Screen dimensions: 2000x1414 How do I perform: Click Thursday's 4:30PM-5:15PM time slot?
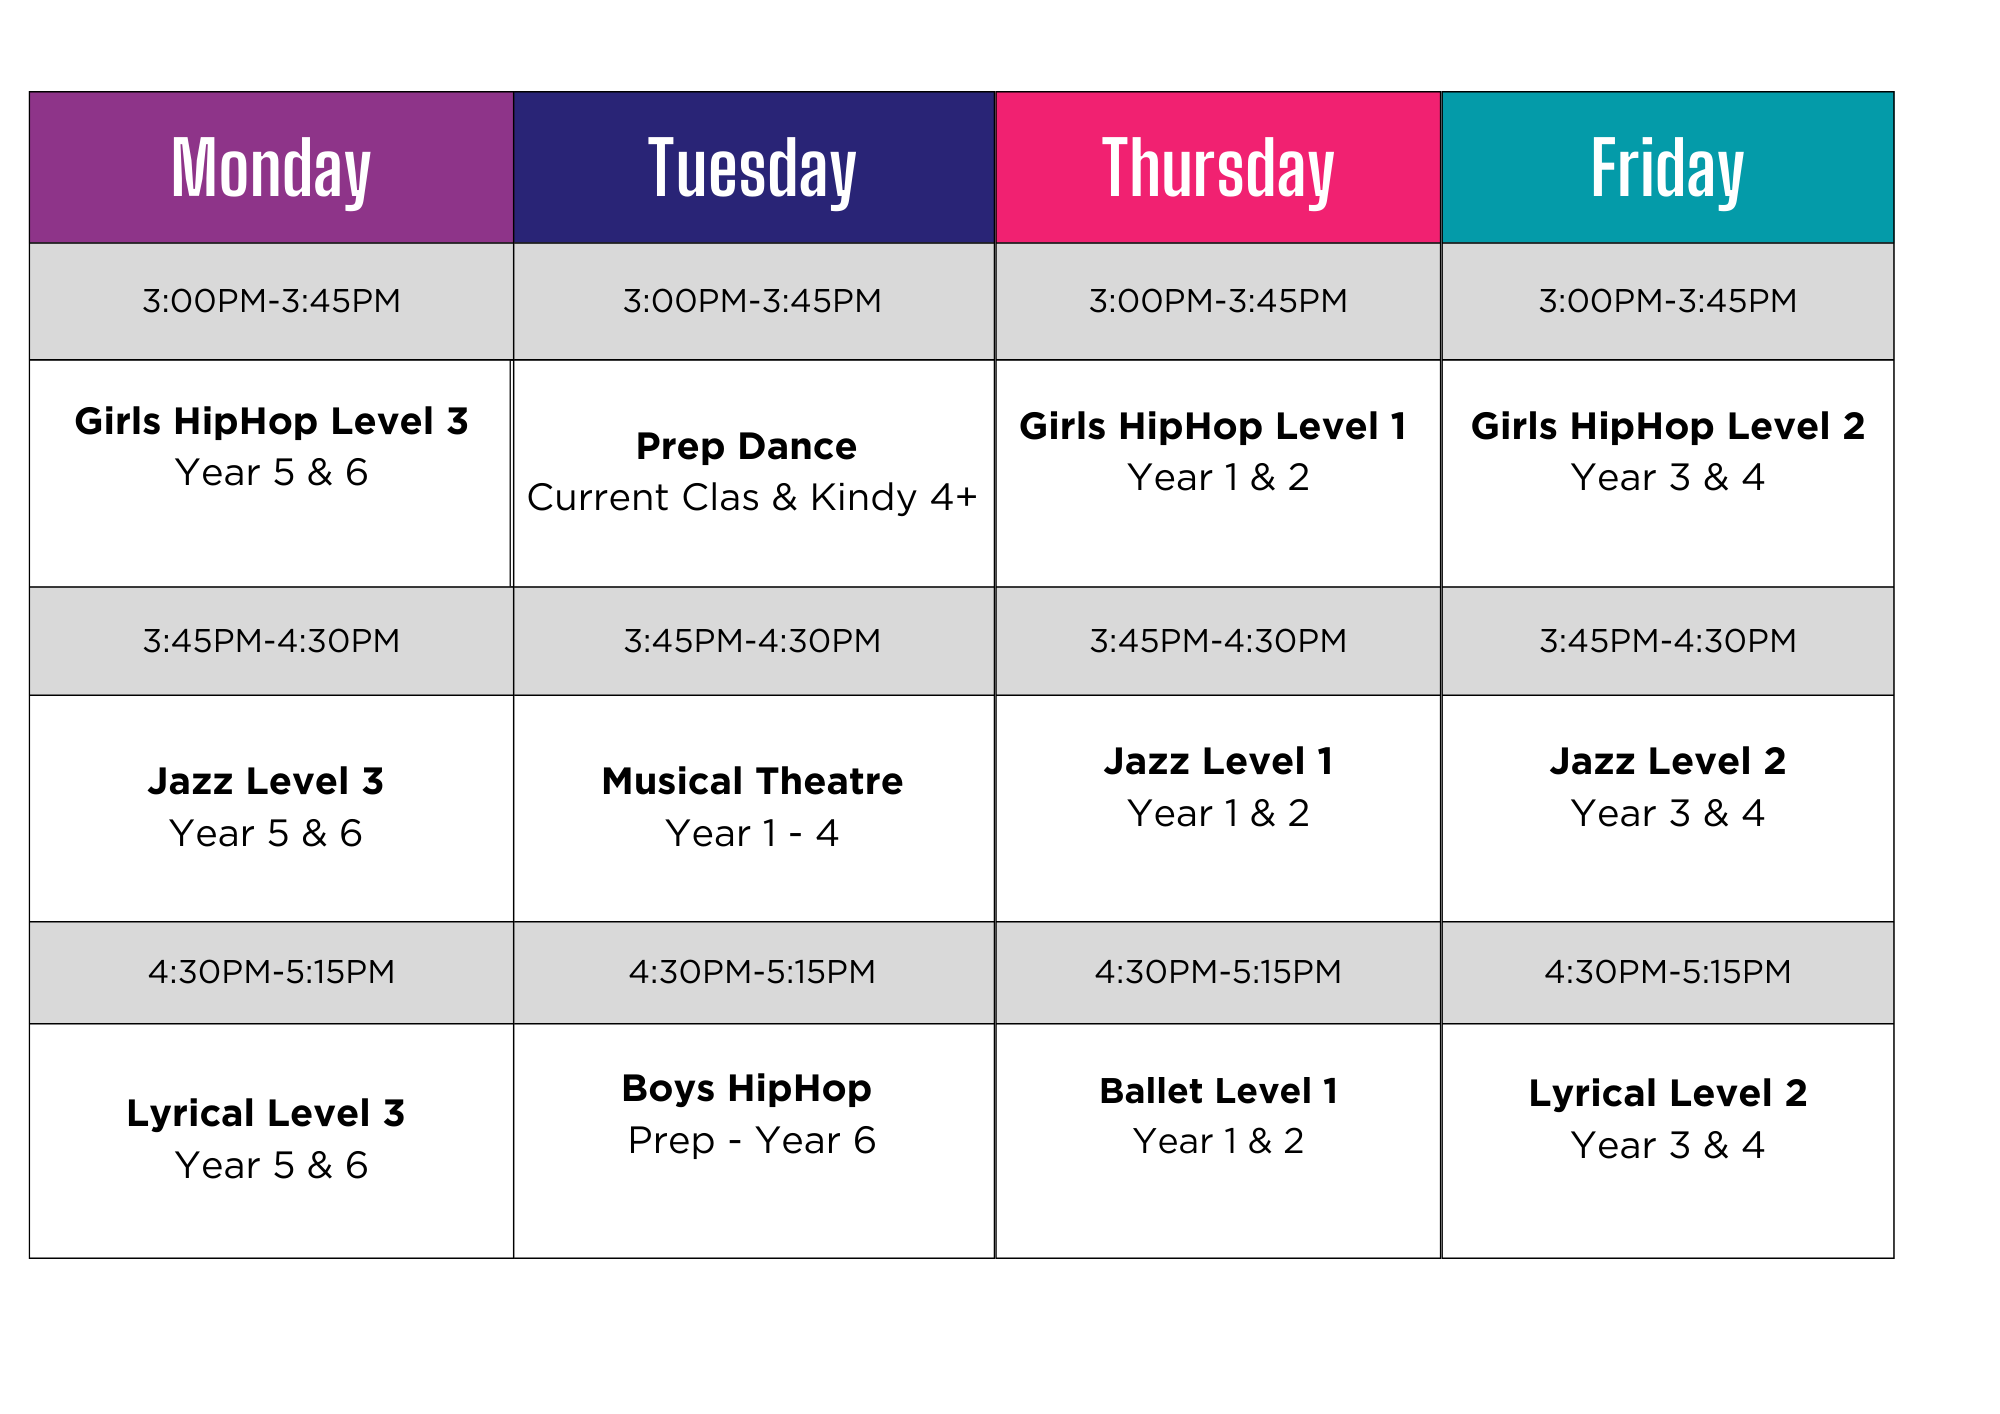tap(1217, 972)
